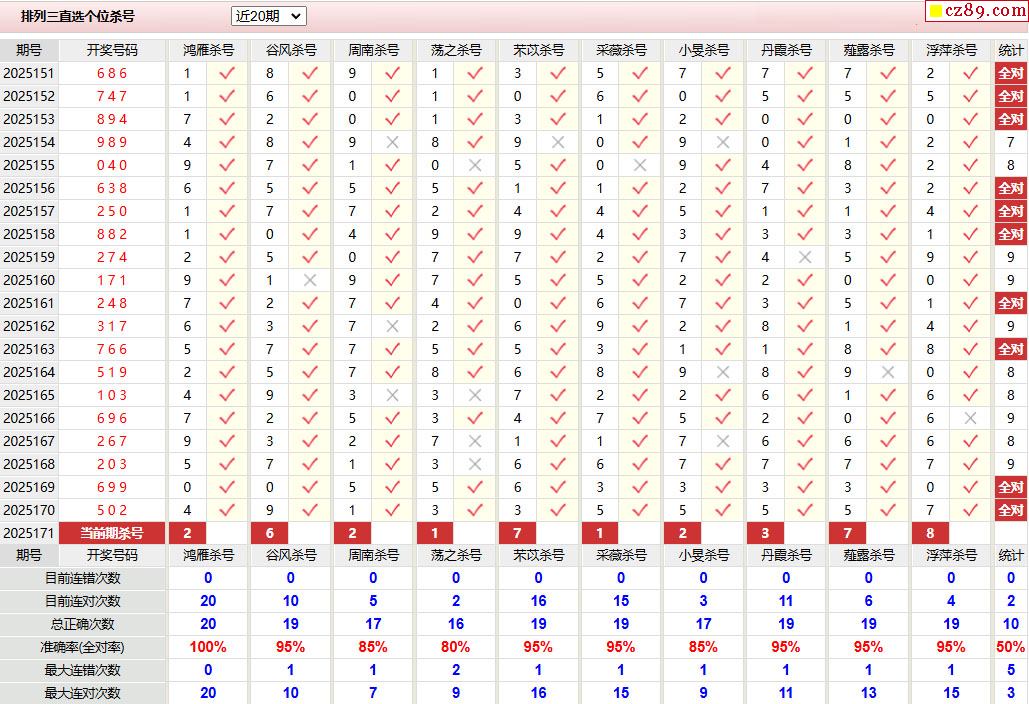Click the 最大连对次数 row label
Image resolution: width=1029 pixels, height=704 pixels.
(x=83, y=693)
